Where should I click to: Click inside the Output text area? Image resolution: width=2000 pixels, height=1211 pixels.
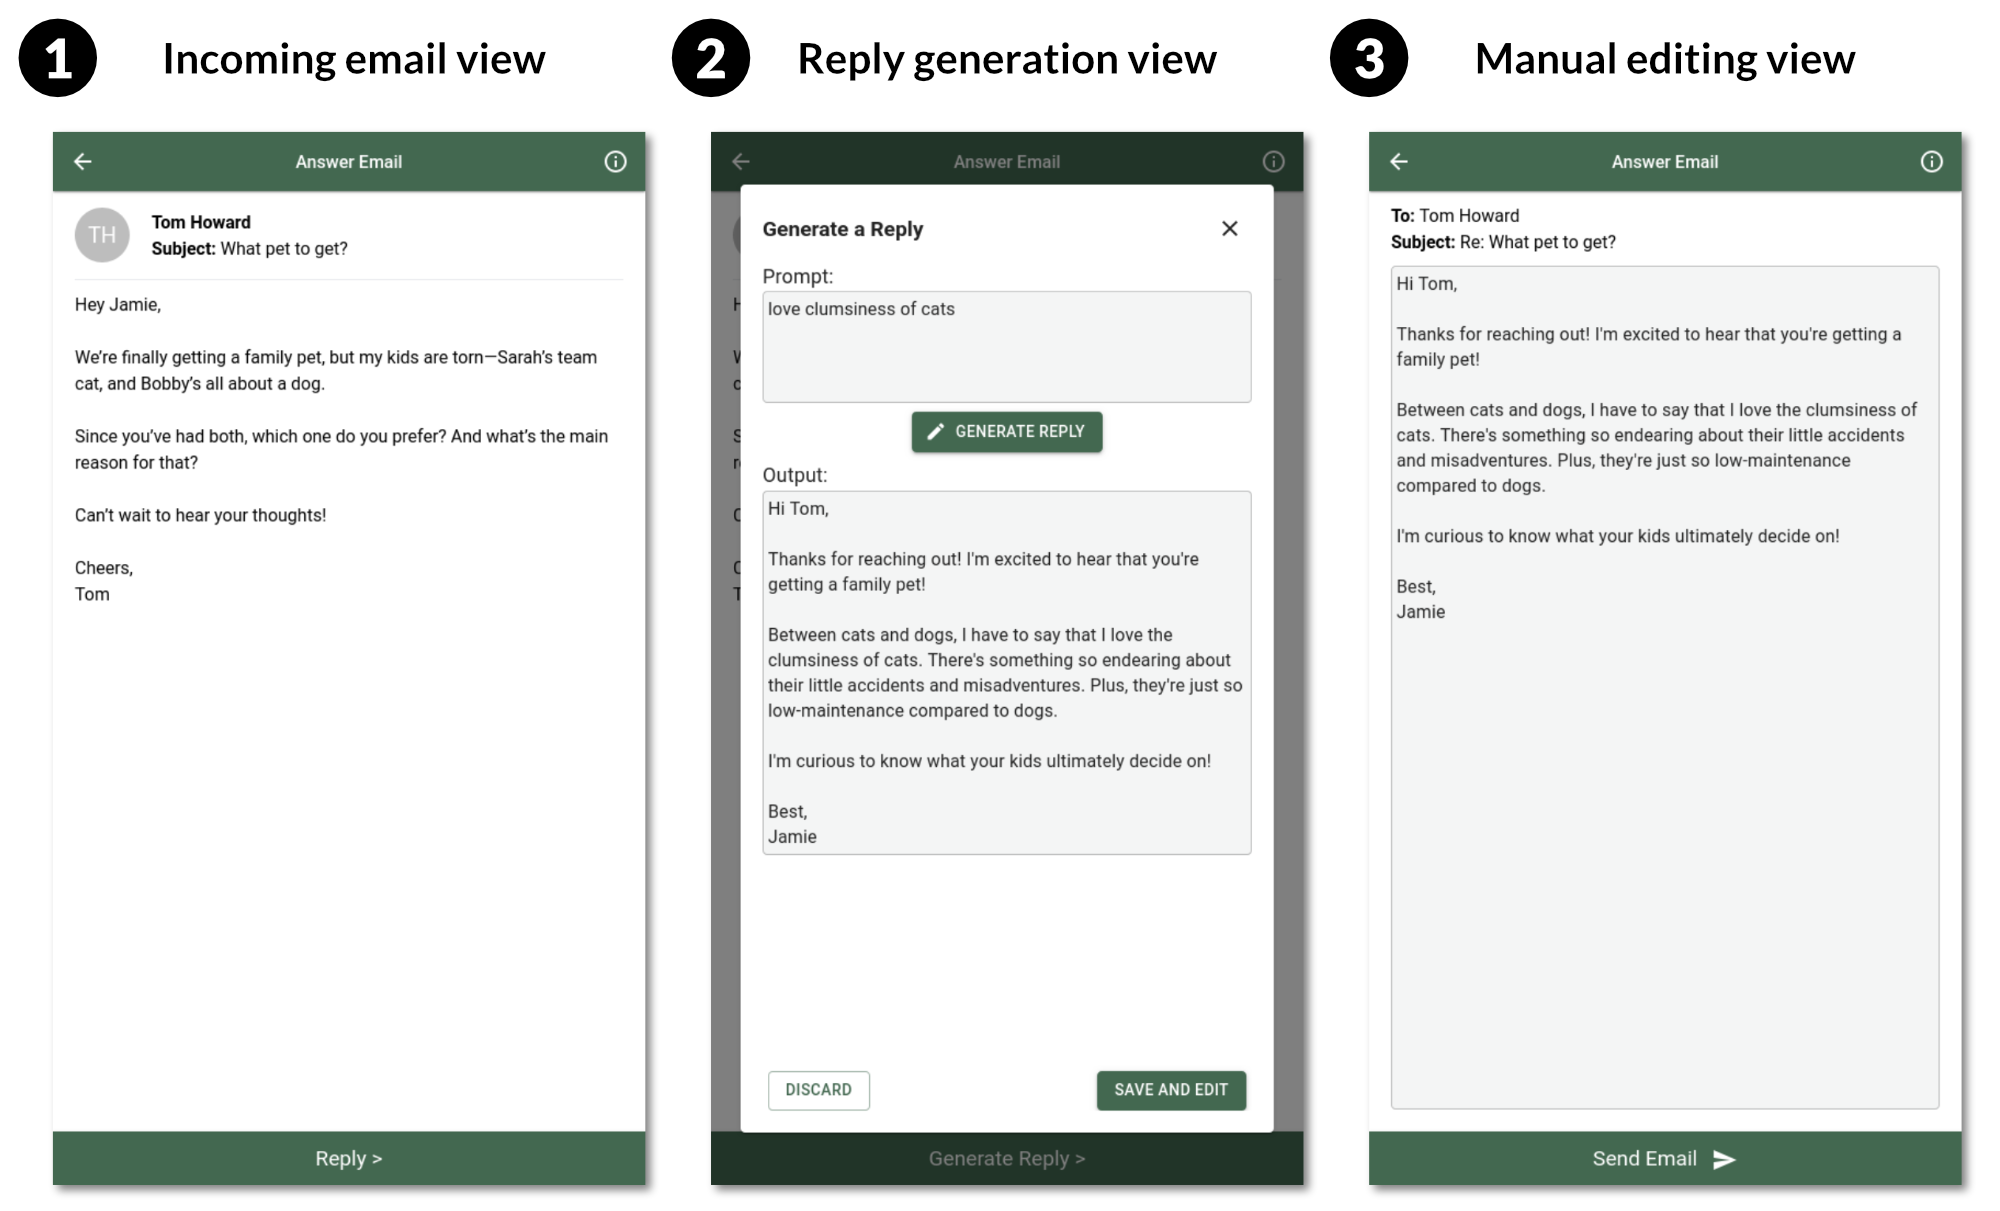(x=1006, y=672)
